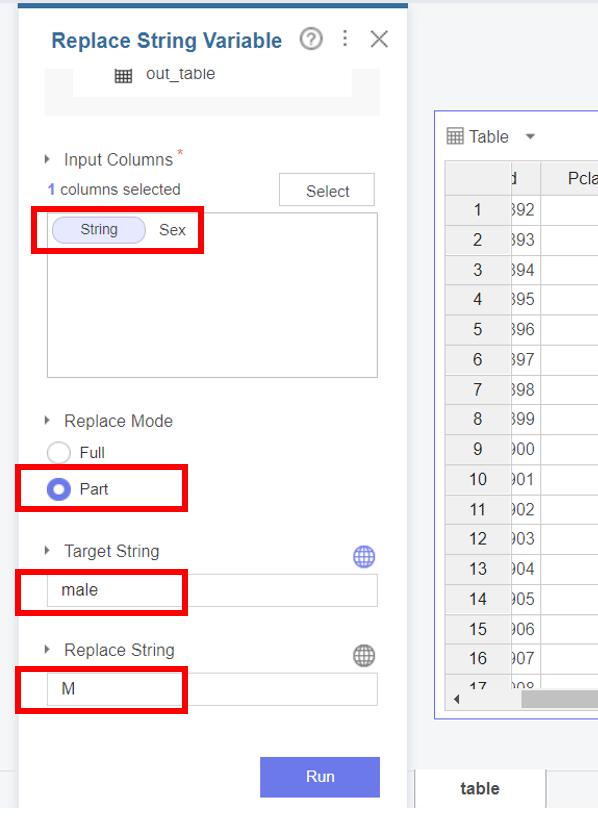This screenshot has width=598, height=834.
Task: Select the Sex column entry
Action: [x=172, y=230]
